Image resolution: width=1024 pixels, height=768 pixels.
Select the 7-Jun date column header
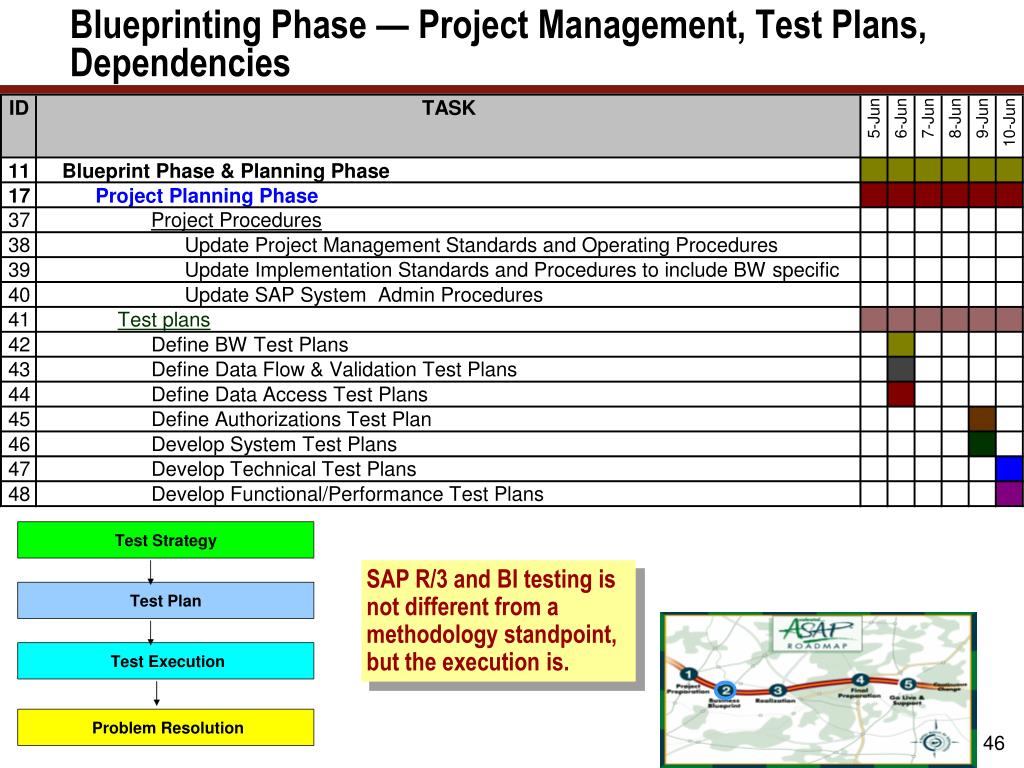(928, 126)
